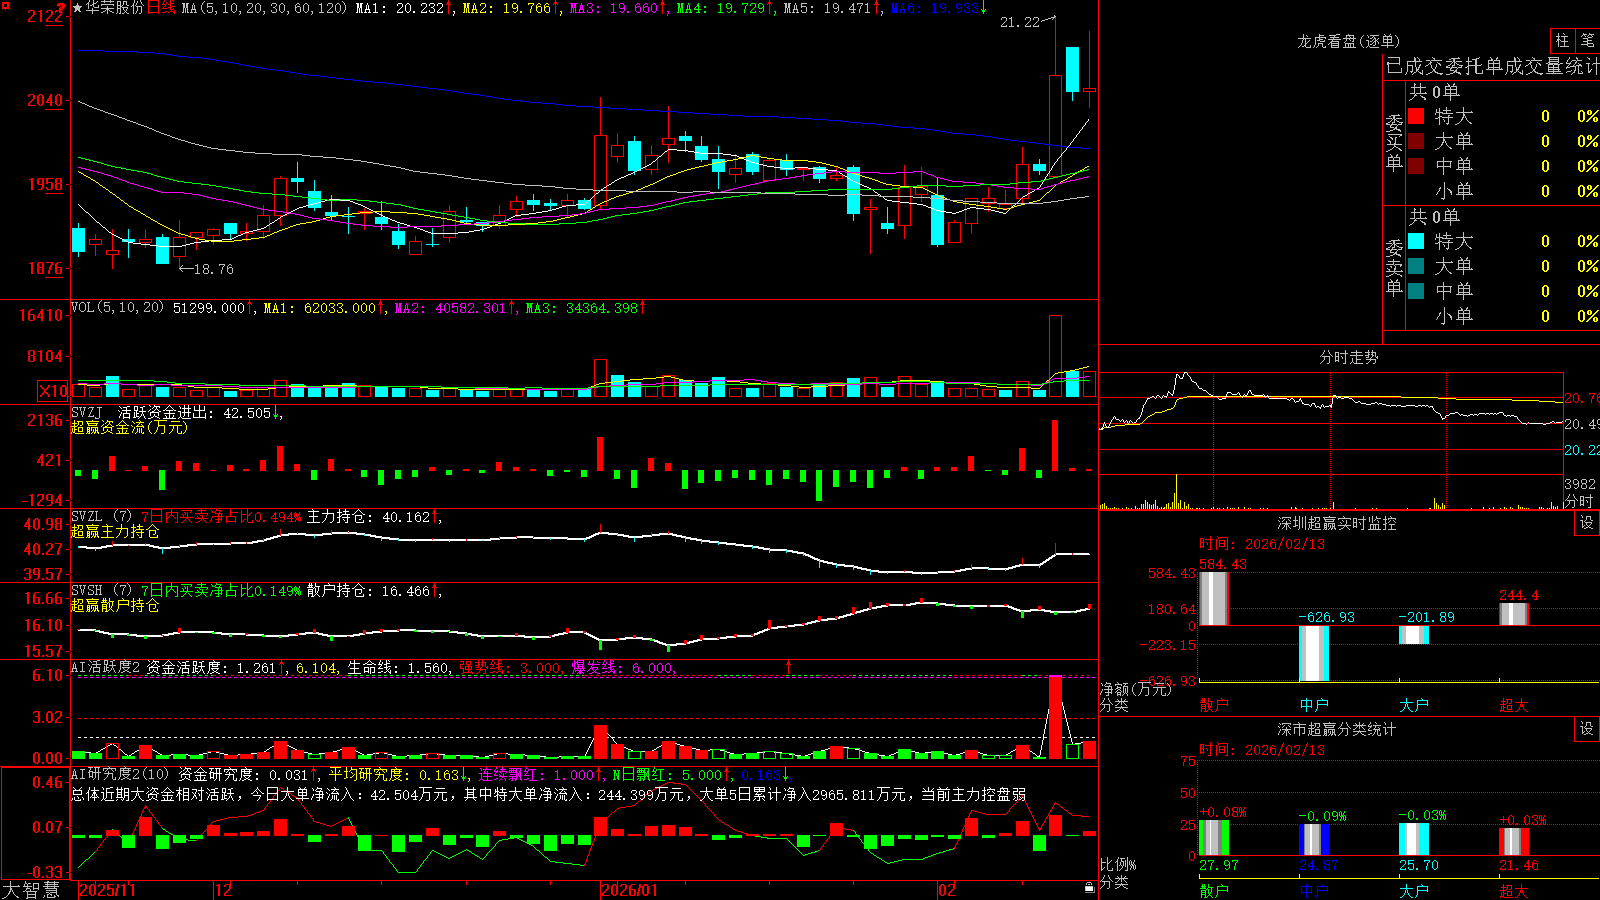Click the 2025/11 timeline date marker

click(107, 890)
